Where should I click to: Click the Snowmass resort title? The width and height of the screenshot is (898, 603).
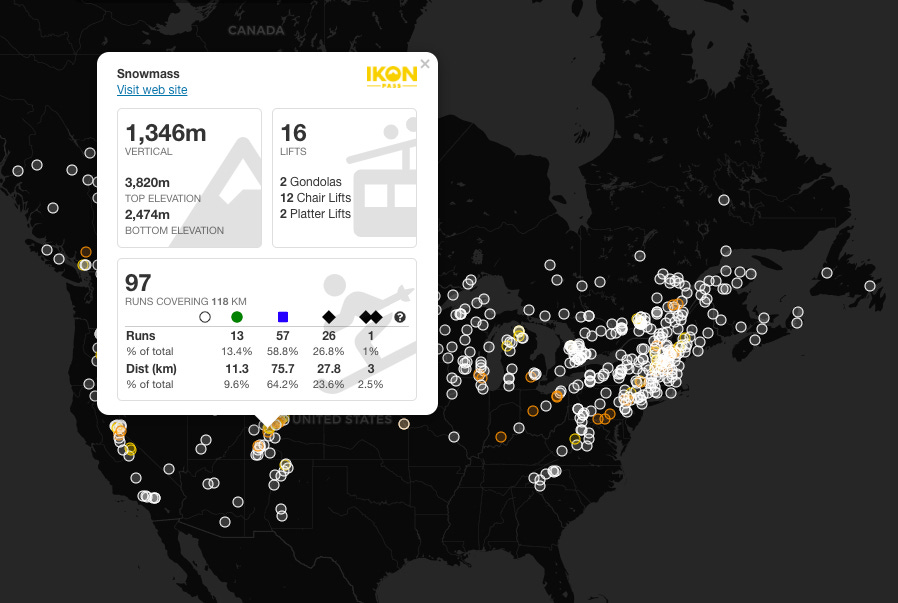pyautogui.click(x=148, y=74)
